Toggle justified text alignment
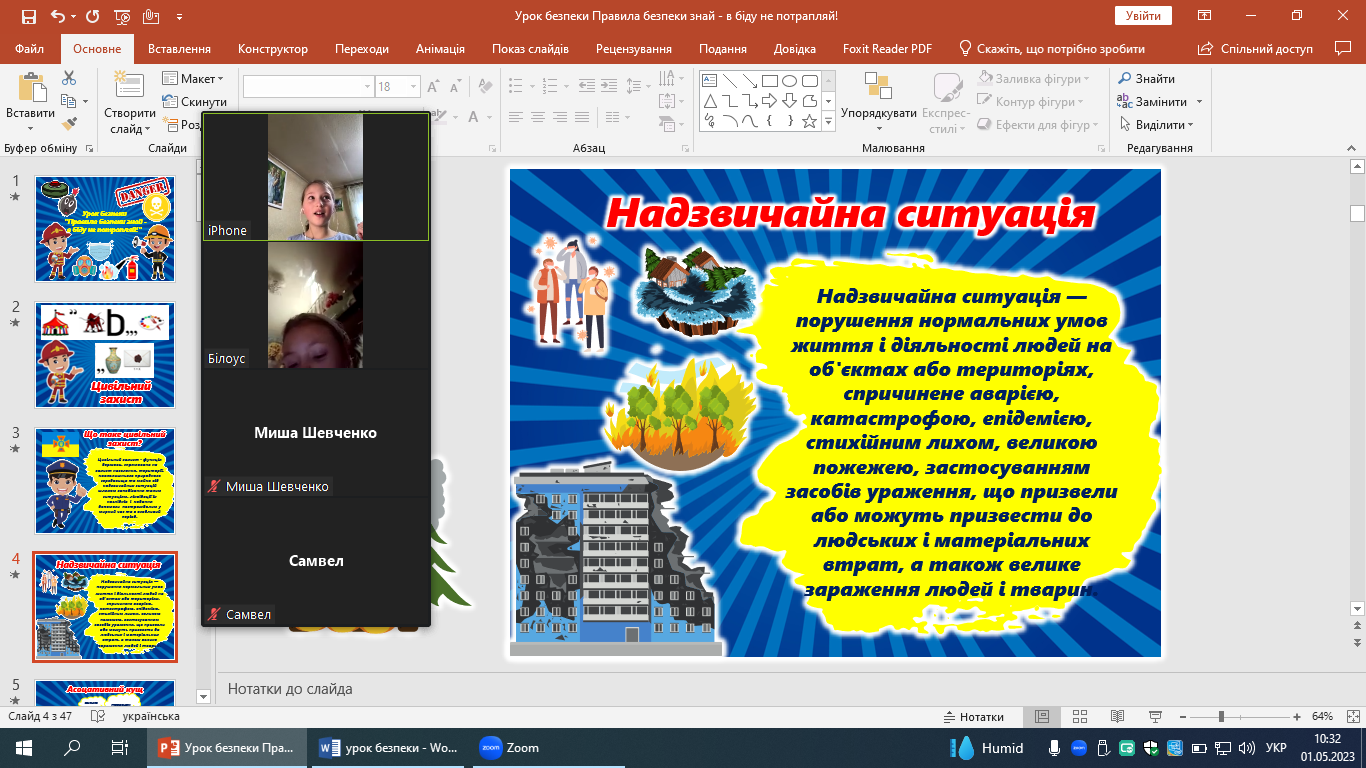Screen dimensions: 1366x768 (584, 117)
